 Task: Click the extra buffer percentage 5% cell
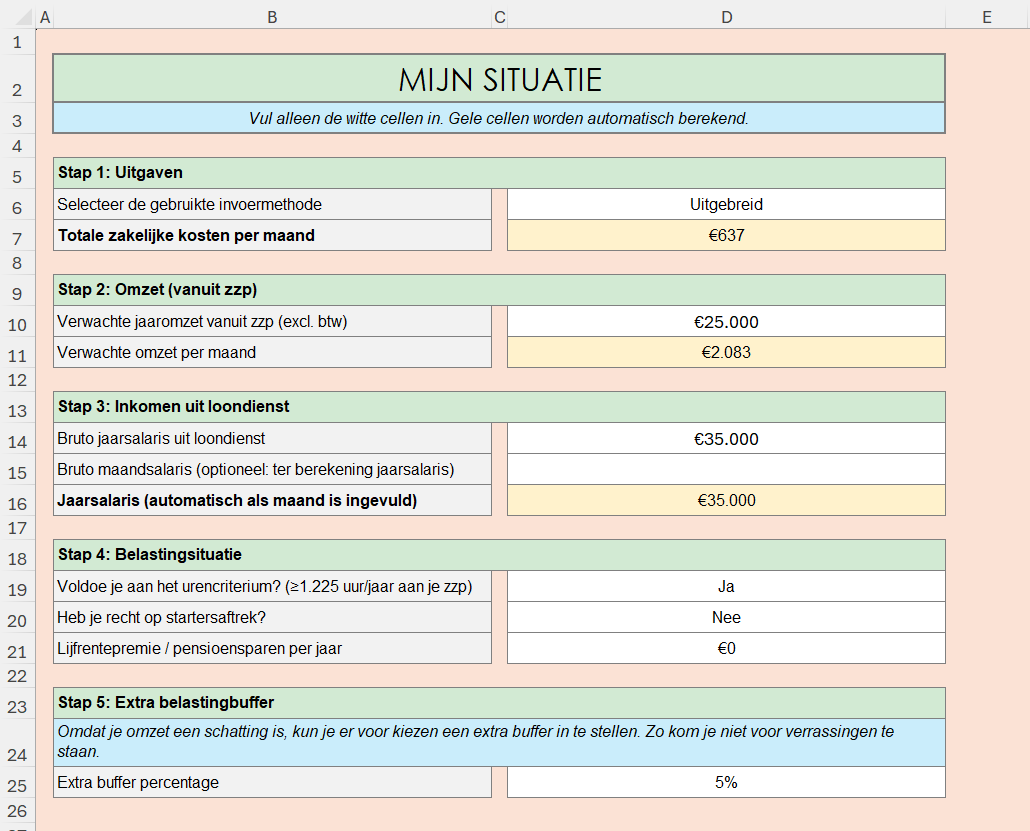726,782
